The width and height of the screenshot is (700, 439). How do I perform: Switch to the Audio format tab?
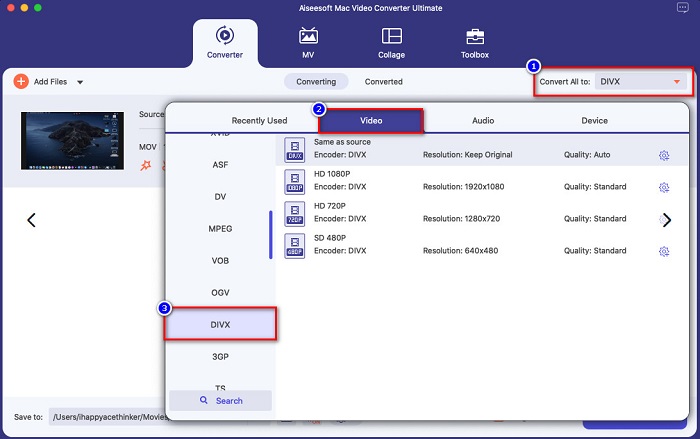(483, 121)
